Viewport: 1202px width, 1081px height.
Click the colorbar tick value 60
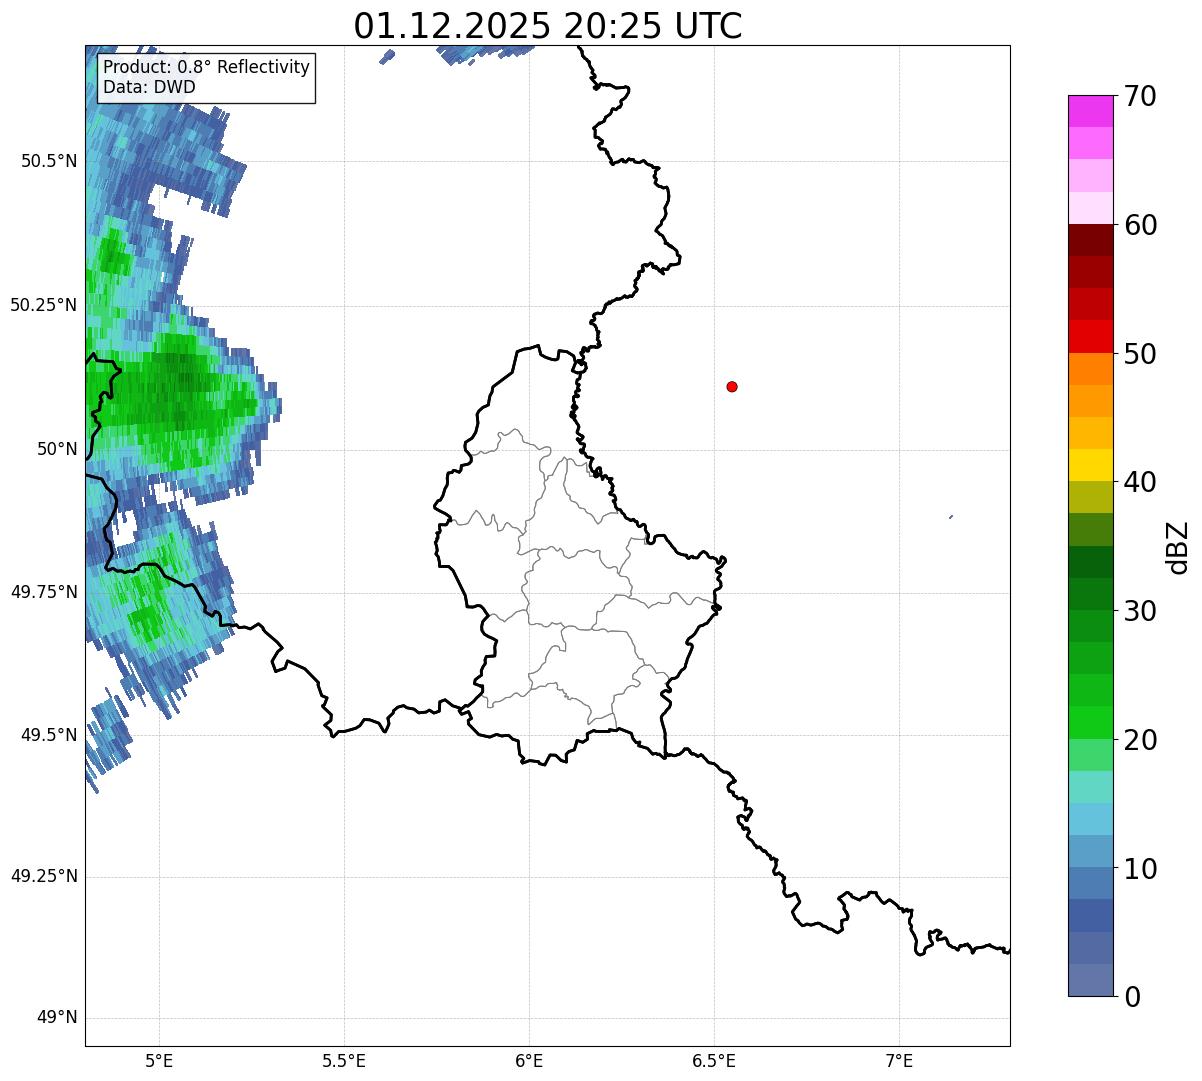[1140, 225]
